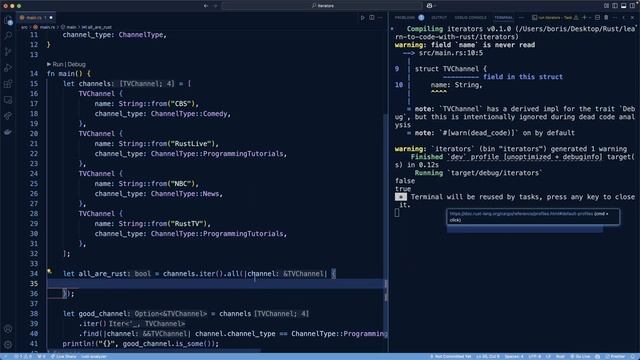Open Source Control view
Viewport: 640px width, 360px height.
8,52
